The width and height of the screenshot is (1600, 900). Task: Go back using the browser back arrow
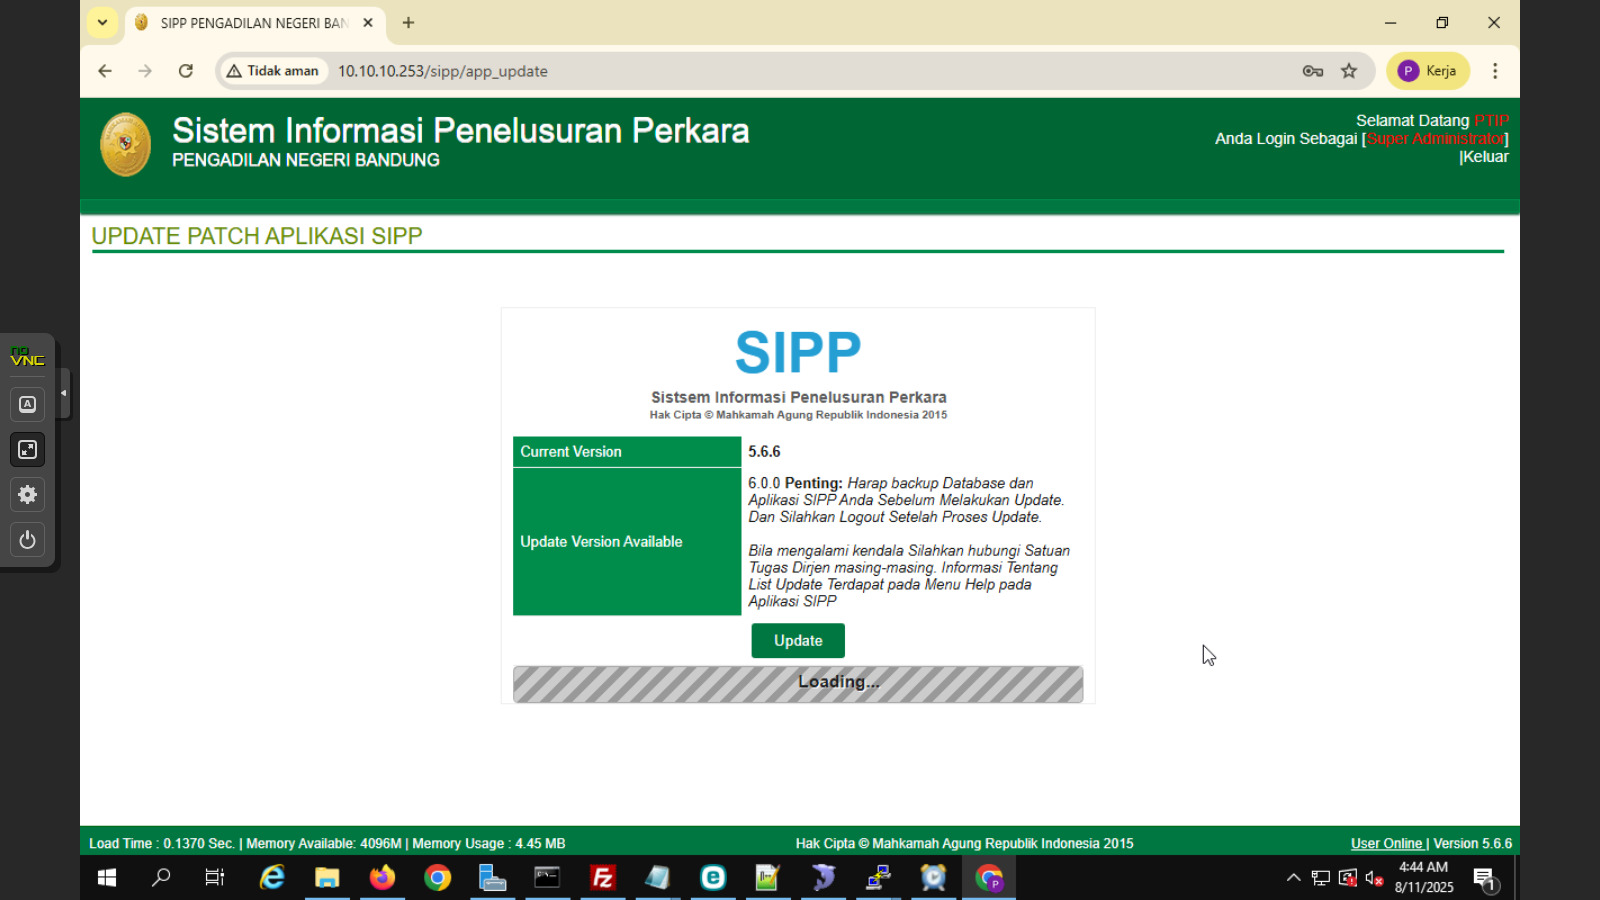[105, 71]
